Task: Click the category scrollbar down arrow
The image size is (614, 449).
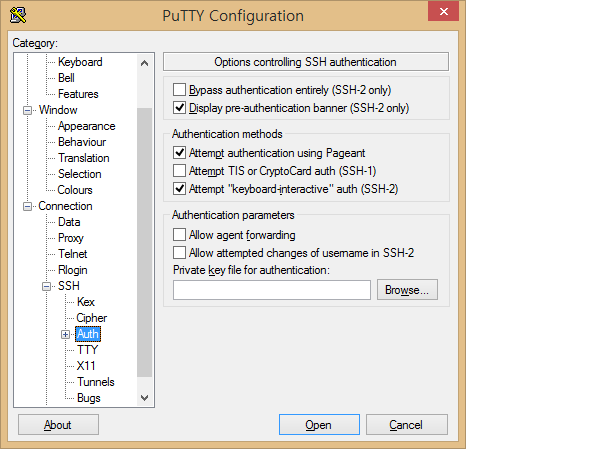Action: coord(144,398)
